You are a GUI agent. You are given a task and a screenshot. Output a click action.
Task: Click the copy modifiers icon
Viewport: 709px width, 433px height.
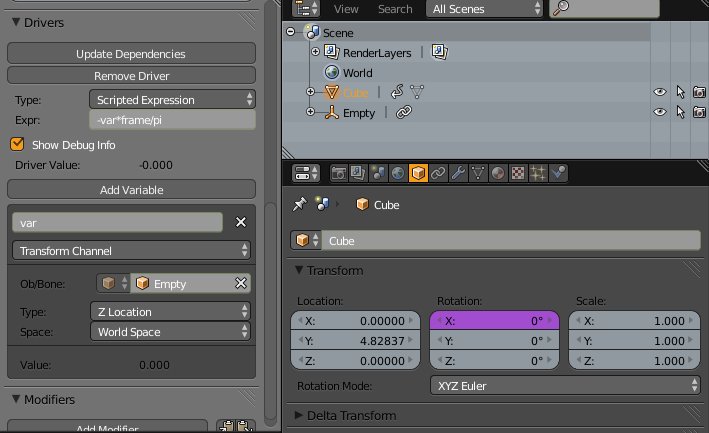coord(226,426)
